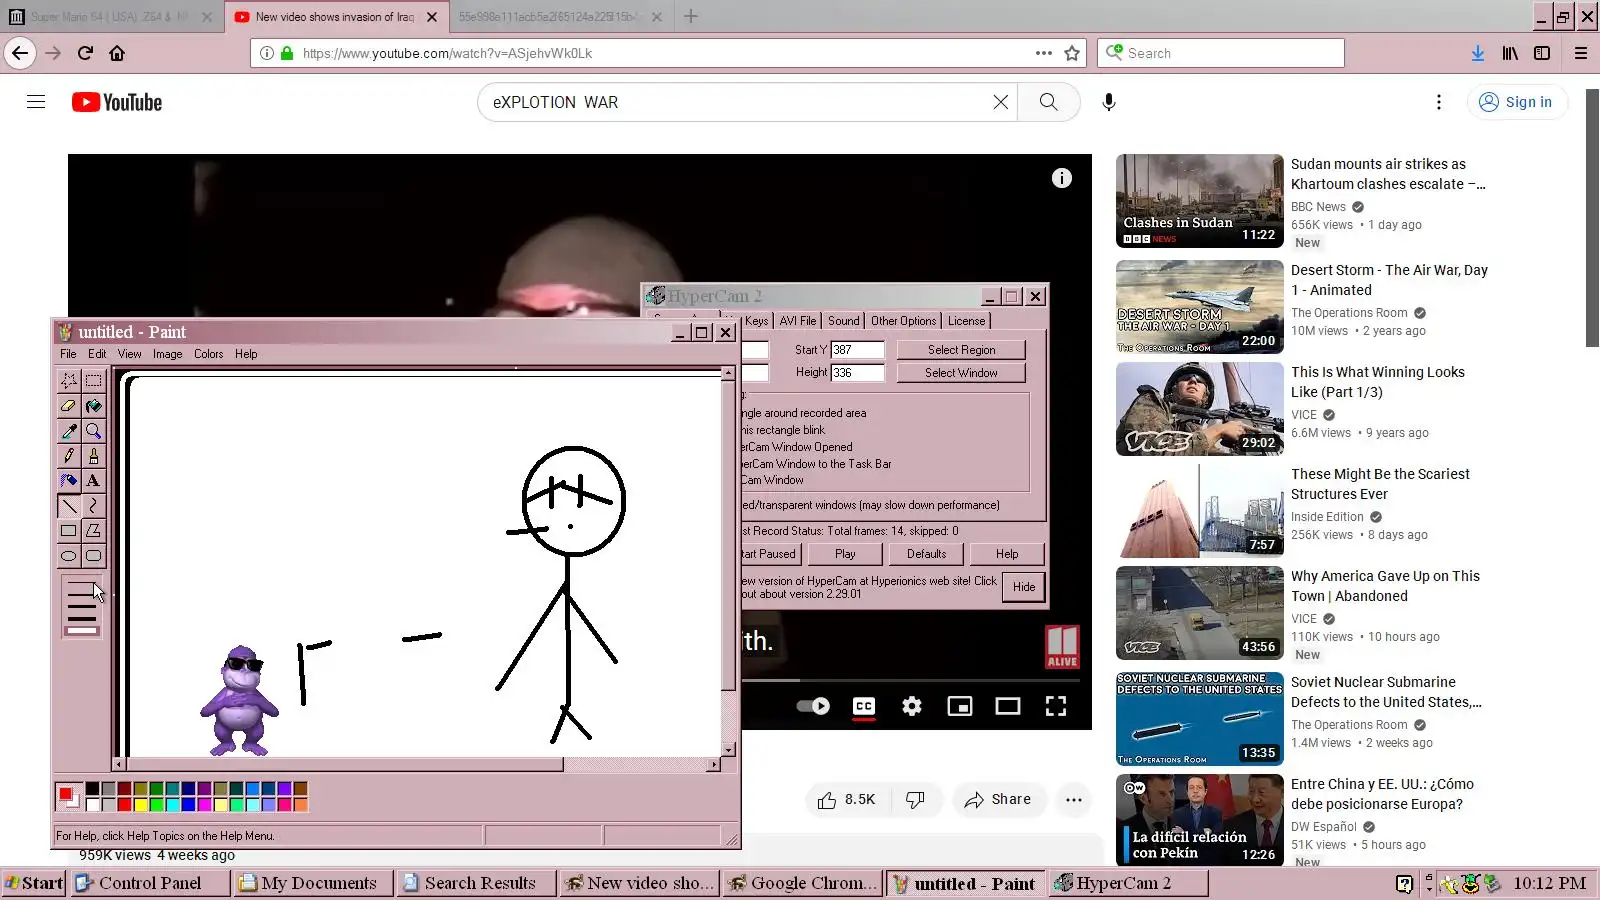Dislike the video

pyautogui.click(x=915, y=799)
